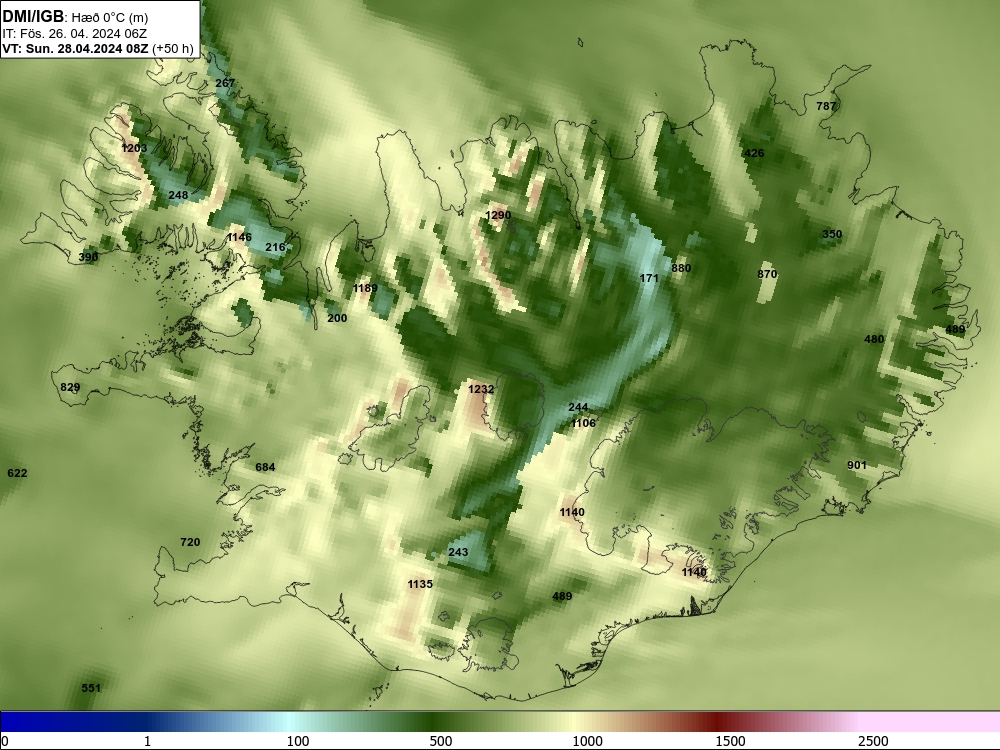Click the map value 1146
This screenshot has height=750, width=1000.
239,237
